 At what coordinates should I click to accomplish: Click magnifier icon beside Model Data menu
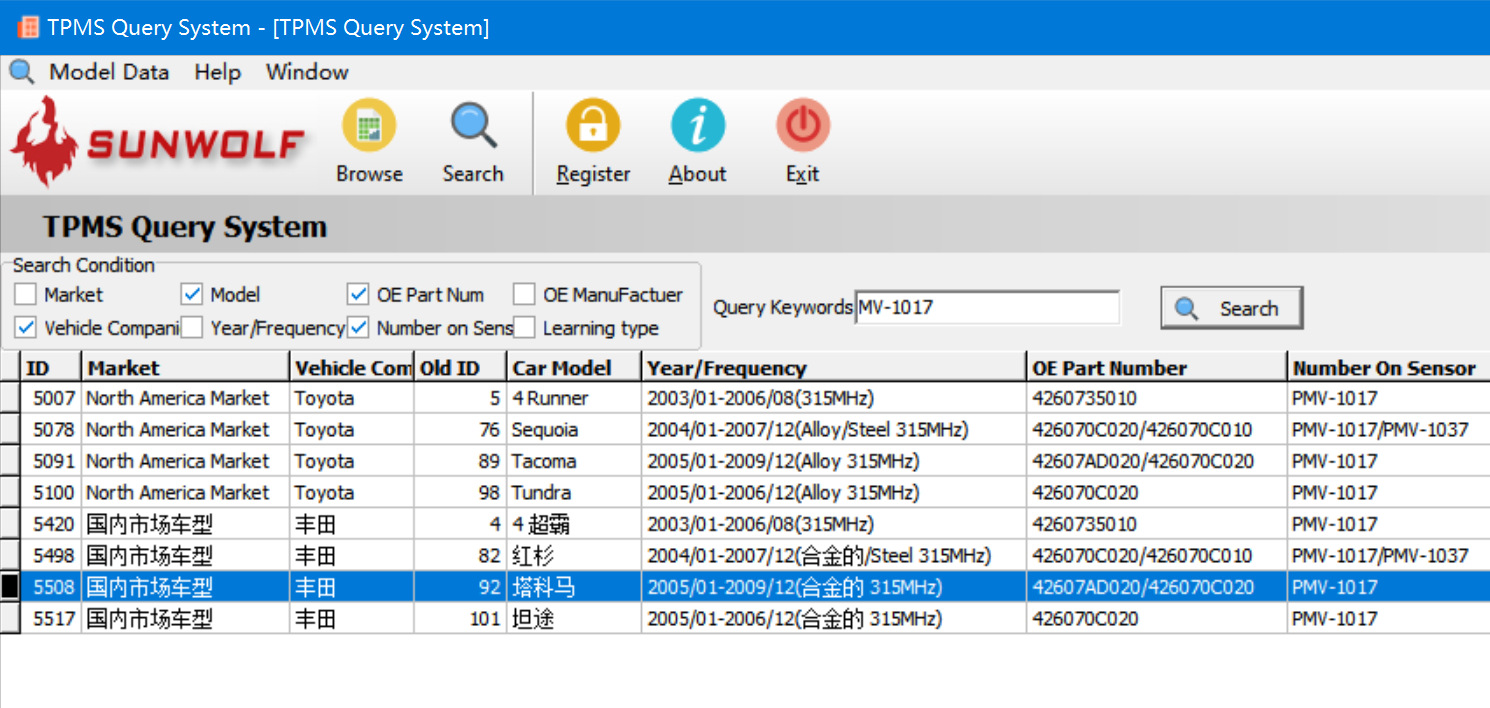coord(21,72)
